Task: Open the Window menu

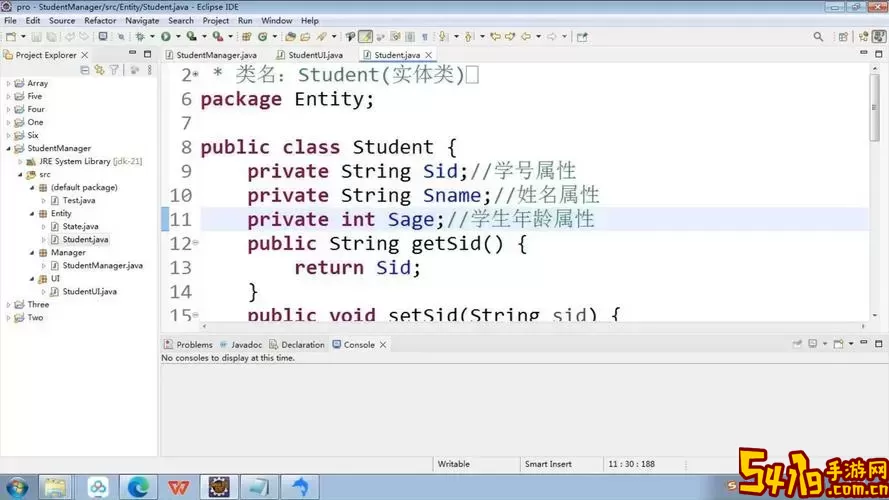Action: [x=276, y=20]
